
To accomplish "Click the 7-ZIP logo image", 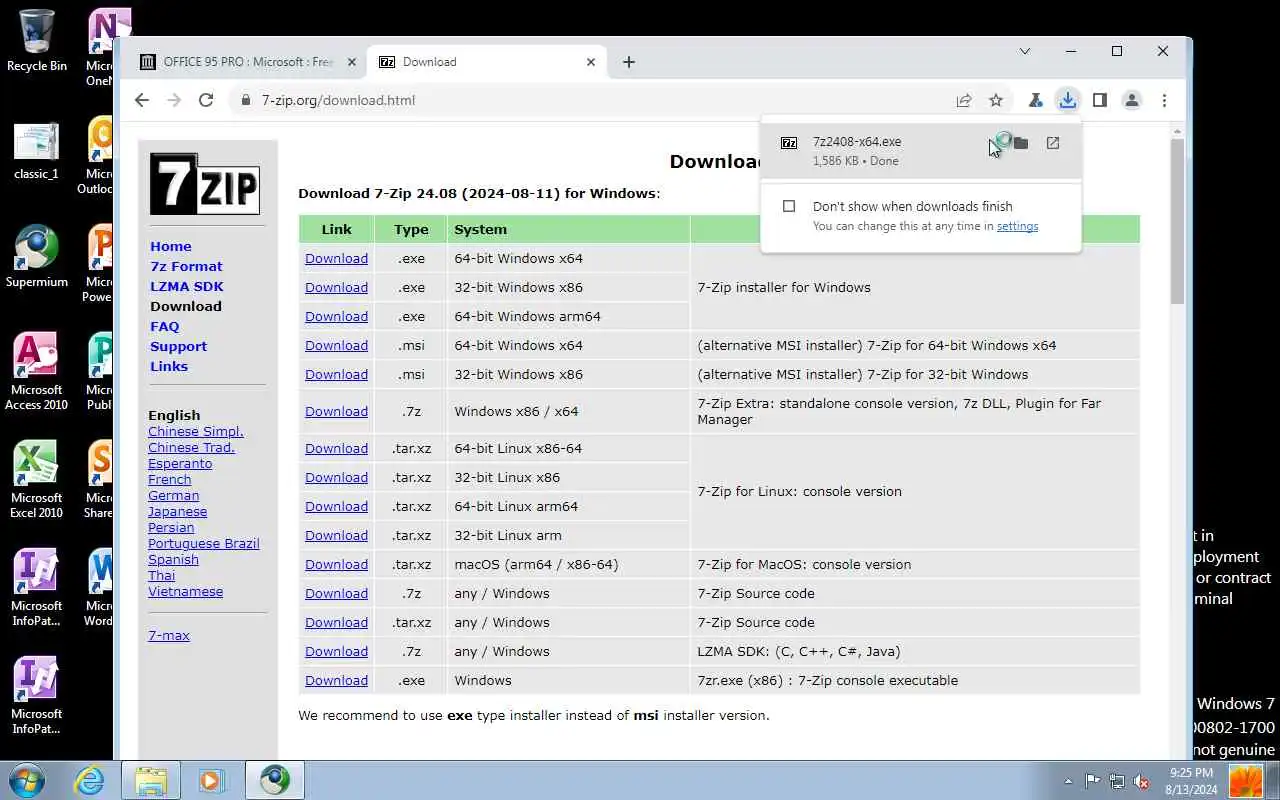I will [x=205, y=183].
